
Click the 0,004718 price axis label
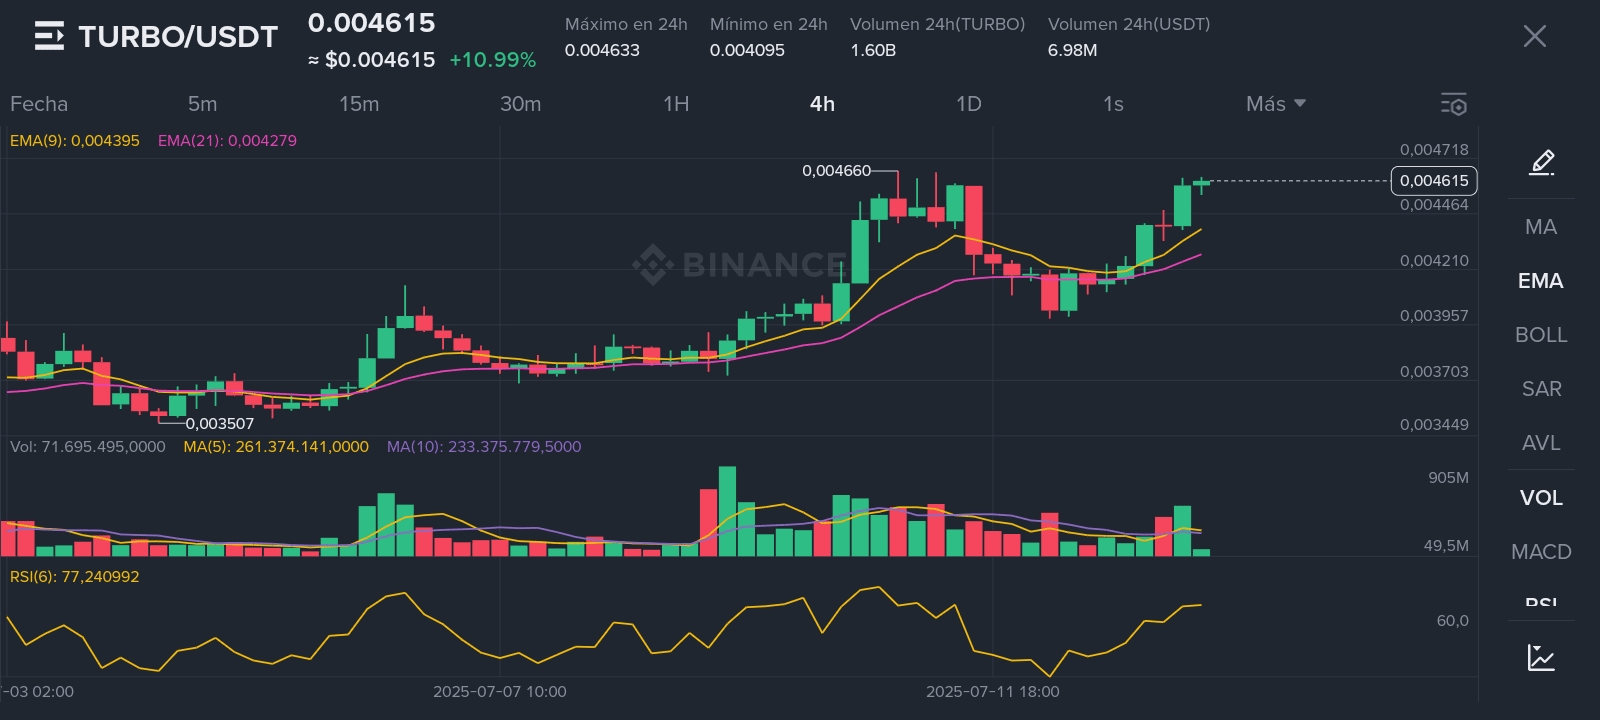click(1434, 150)
